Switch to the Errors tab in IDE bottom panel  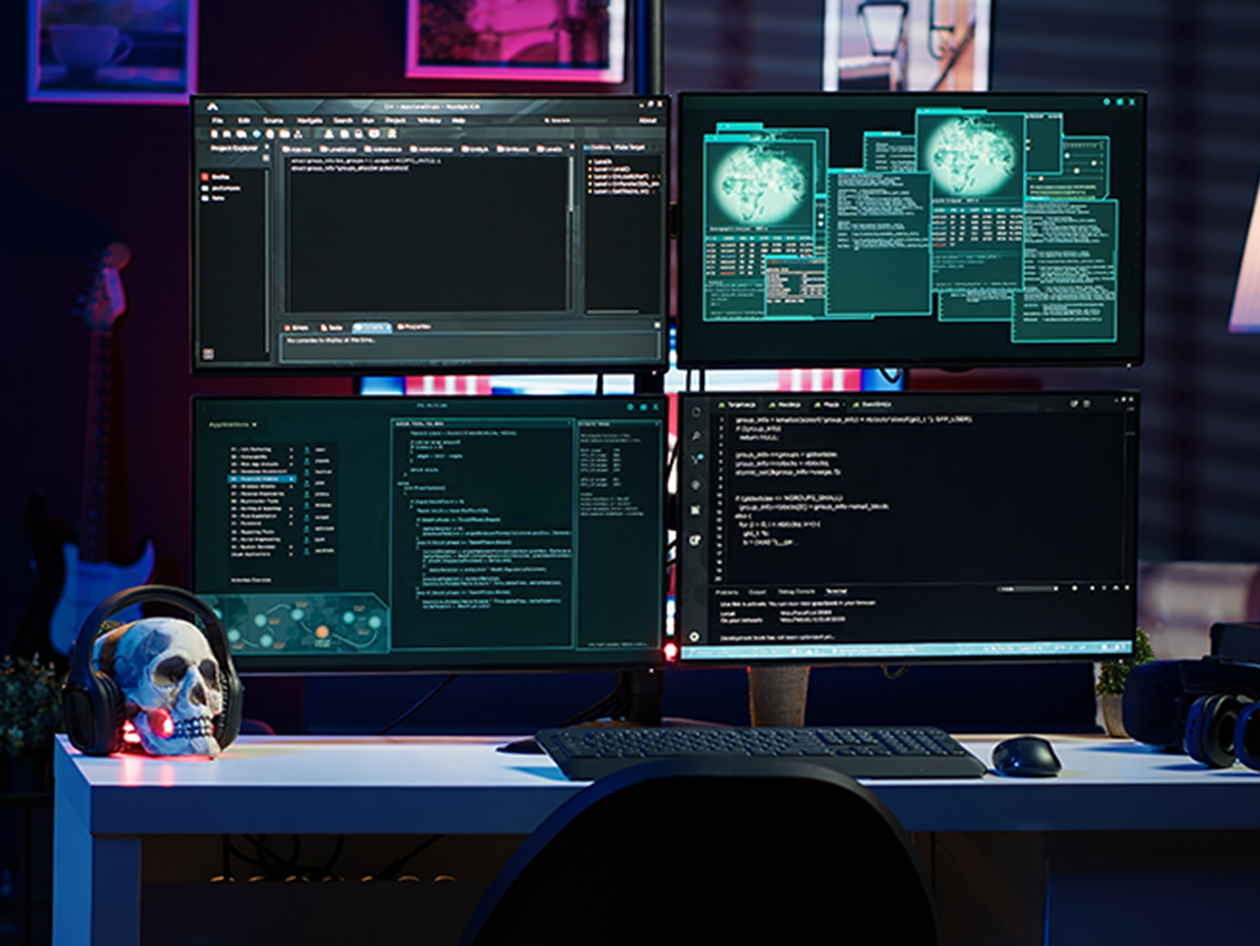(297, 327)
